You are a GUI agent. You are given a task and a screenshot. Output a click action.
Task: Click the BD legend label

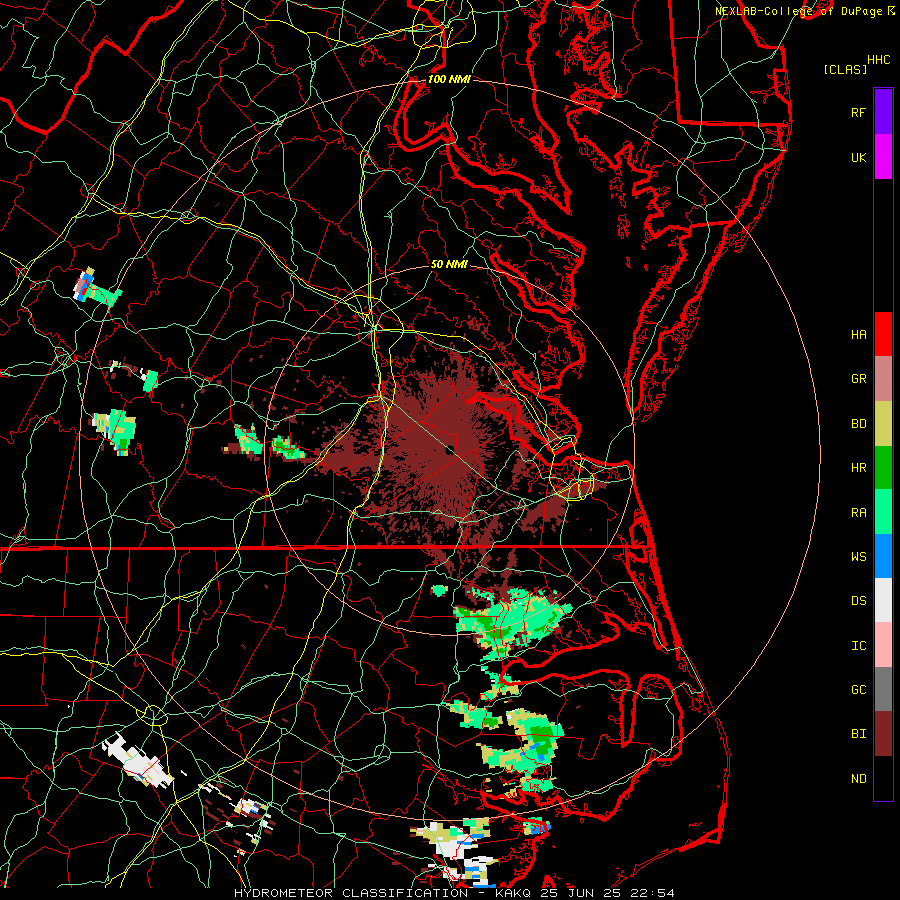(858, 424)
